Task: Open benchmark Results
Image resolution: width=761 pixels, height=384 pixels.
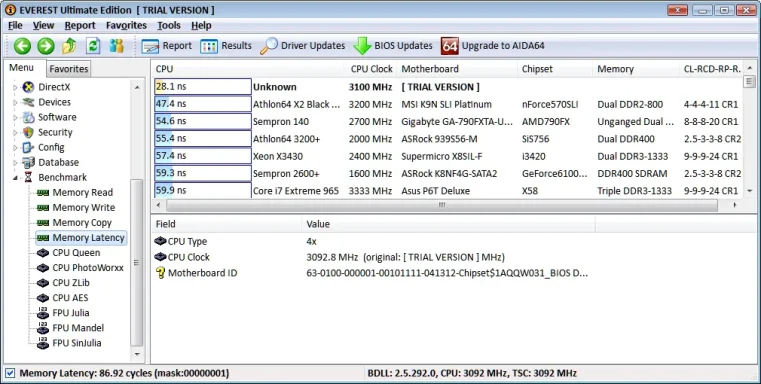Action: [226, 46]
